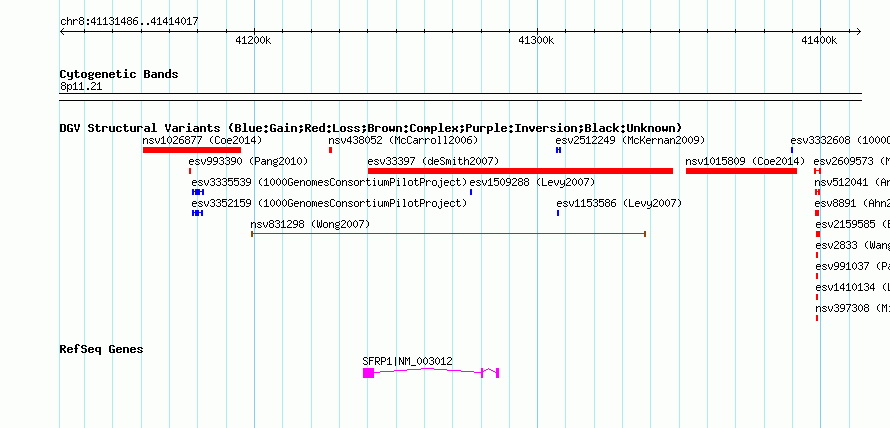Click the red mark under esv993390

pyautogui.click(x=190, y=171)
